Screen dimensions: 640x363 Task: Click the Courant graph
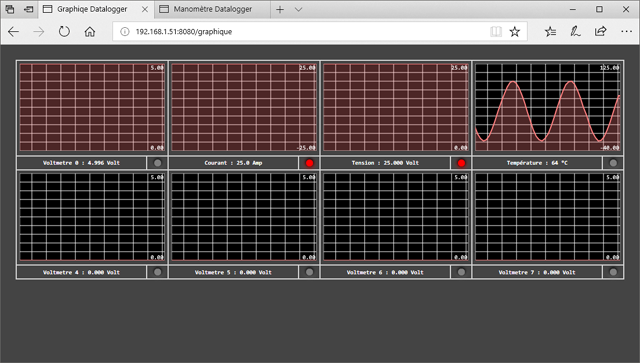point(244,107)
